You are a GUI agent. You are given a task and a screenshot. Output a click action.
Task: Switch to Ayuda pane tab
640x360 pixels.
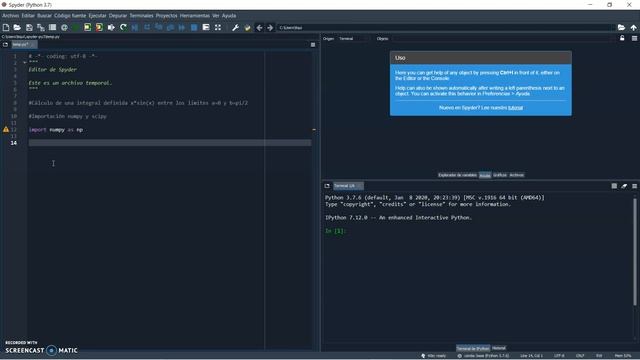point(485,175)
